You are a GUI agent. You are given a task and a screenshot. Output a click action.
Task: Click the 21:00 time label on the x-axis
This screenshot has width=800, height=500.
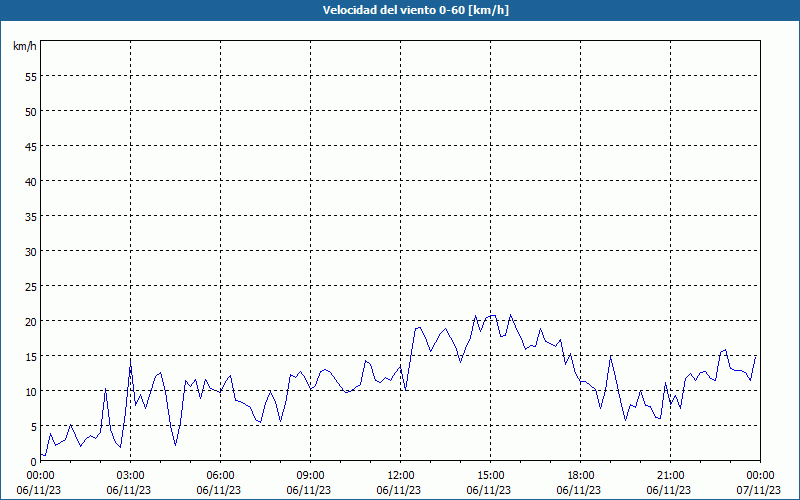point(670,476)
